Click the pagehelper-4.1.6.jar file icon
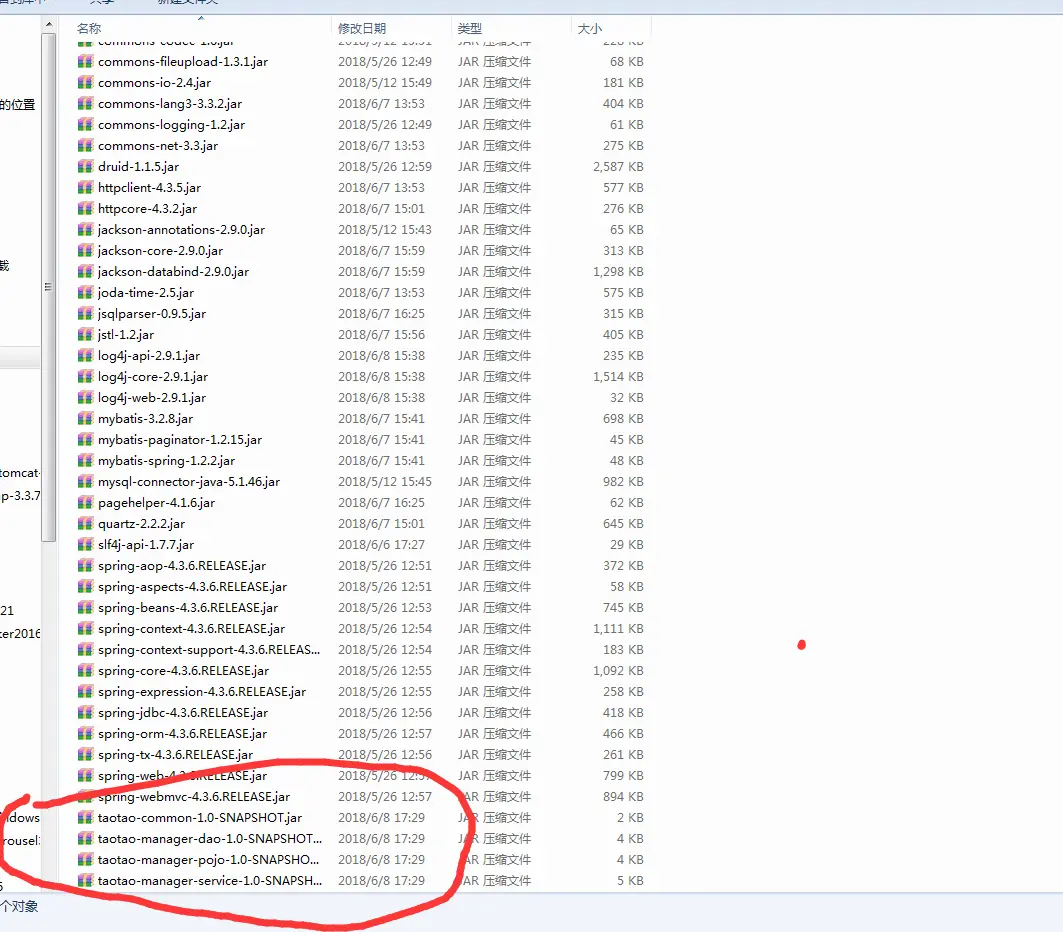The height and width of the screenshot is (932, 1063). [85, 503]
